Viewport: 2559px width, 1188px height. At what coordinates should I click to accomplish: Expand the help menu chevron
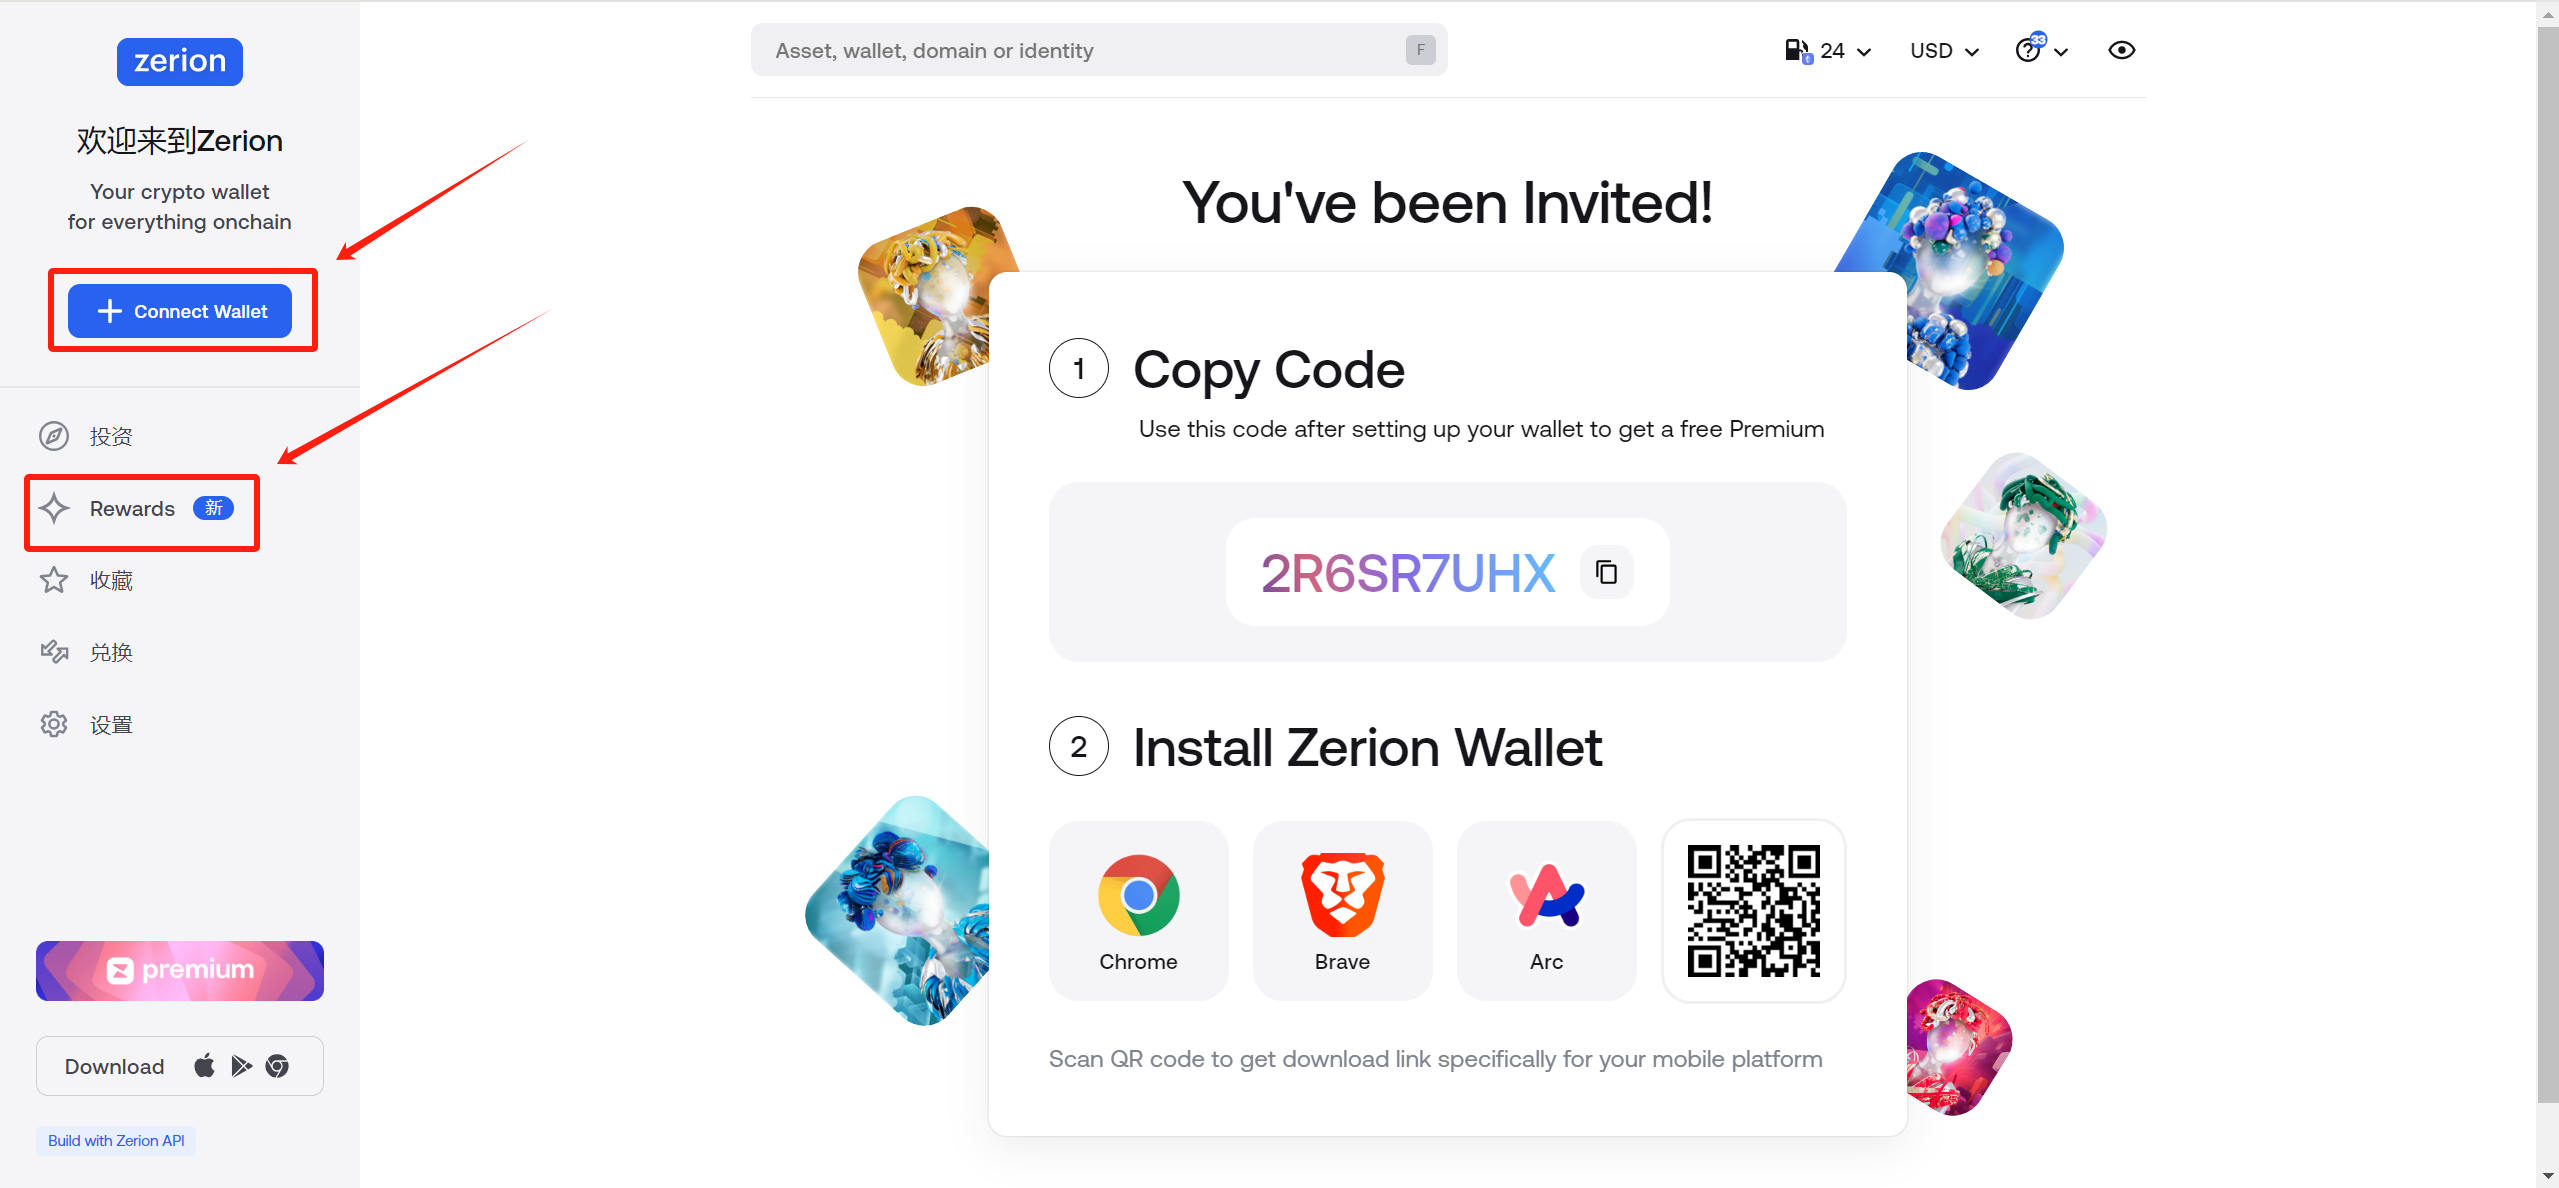2063,50
